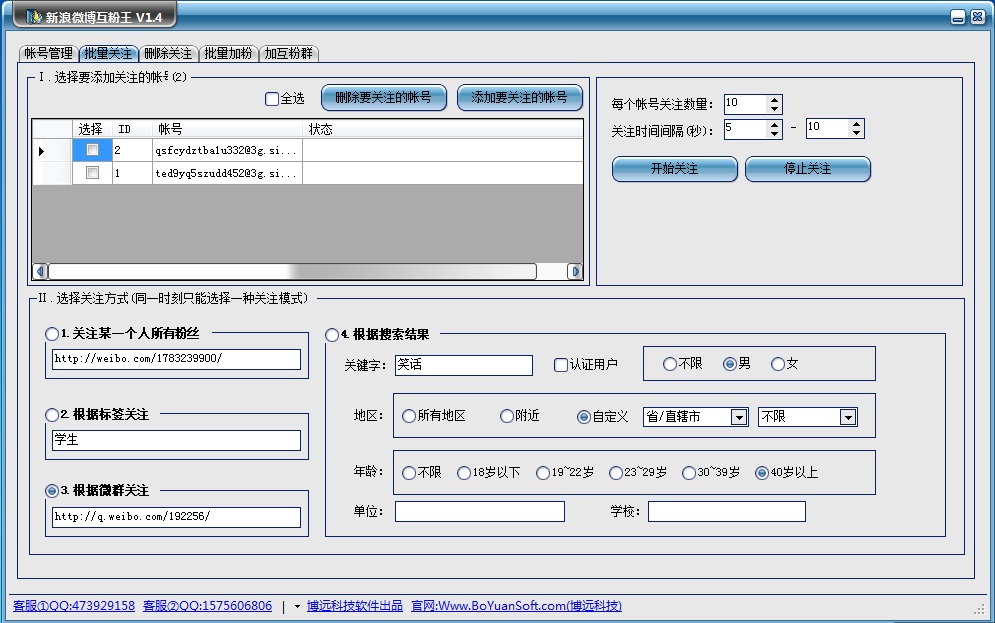Click left arrow of table scrollbar
Screen dimensions: 995x623
coord(40,272)
